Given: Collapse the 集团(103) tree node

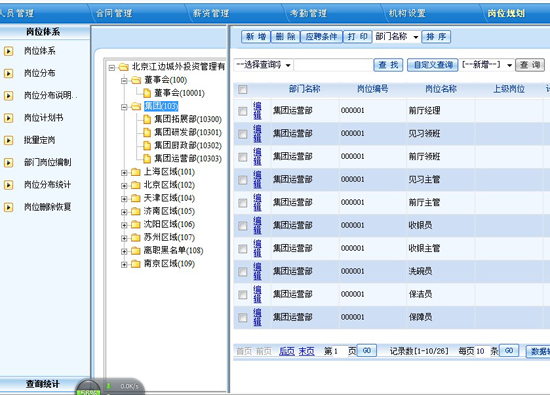Looking at the screenshot, I should coord(124,107).
